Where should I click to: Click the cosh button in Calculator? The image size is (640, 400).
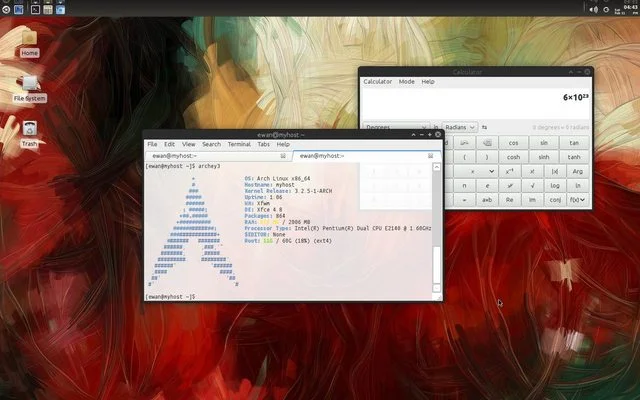pos(513,157)
